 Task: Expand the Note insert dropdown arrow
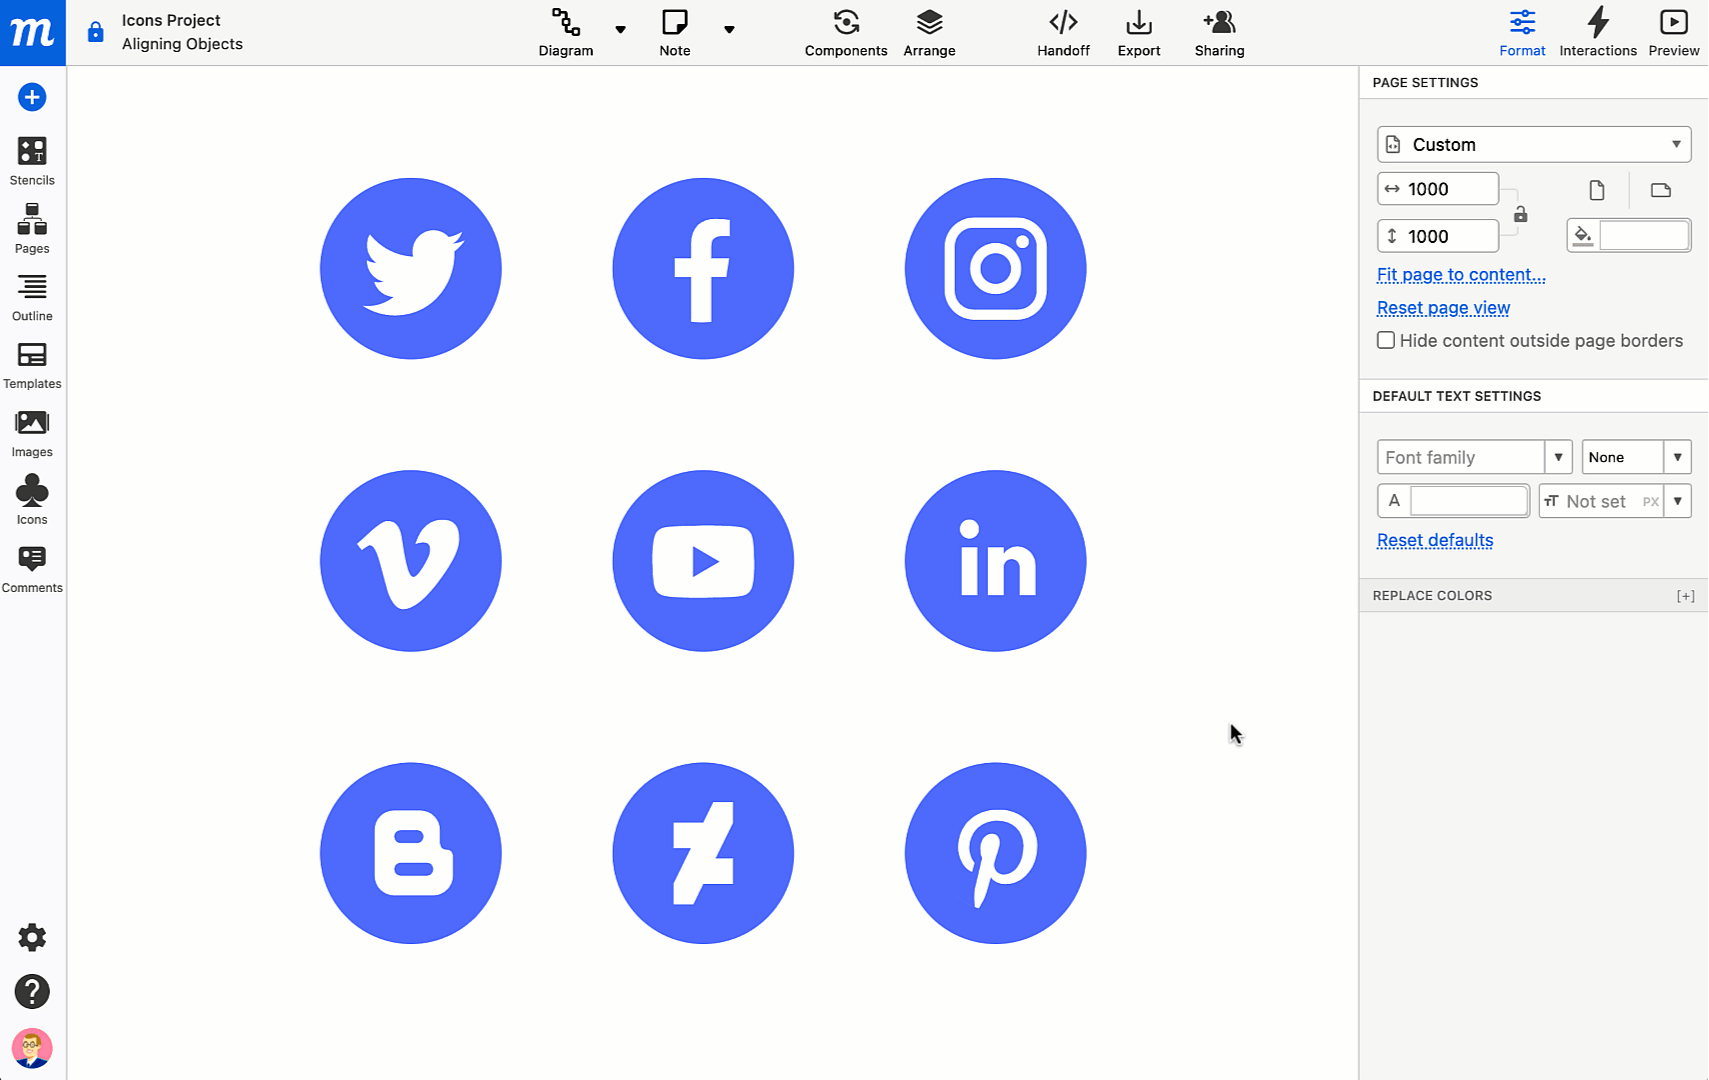(730, 30)
